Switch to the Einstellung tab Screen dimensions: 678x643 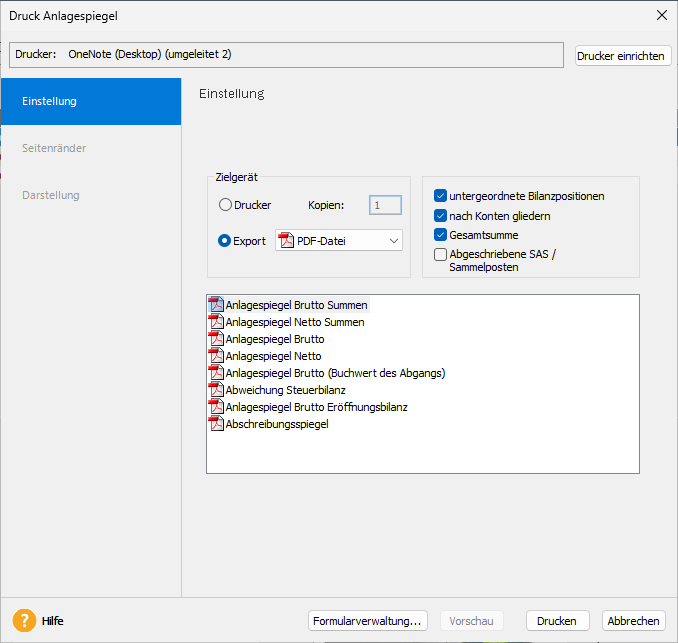pyautogui.click(x=91, y=101)
